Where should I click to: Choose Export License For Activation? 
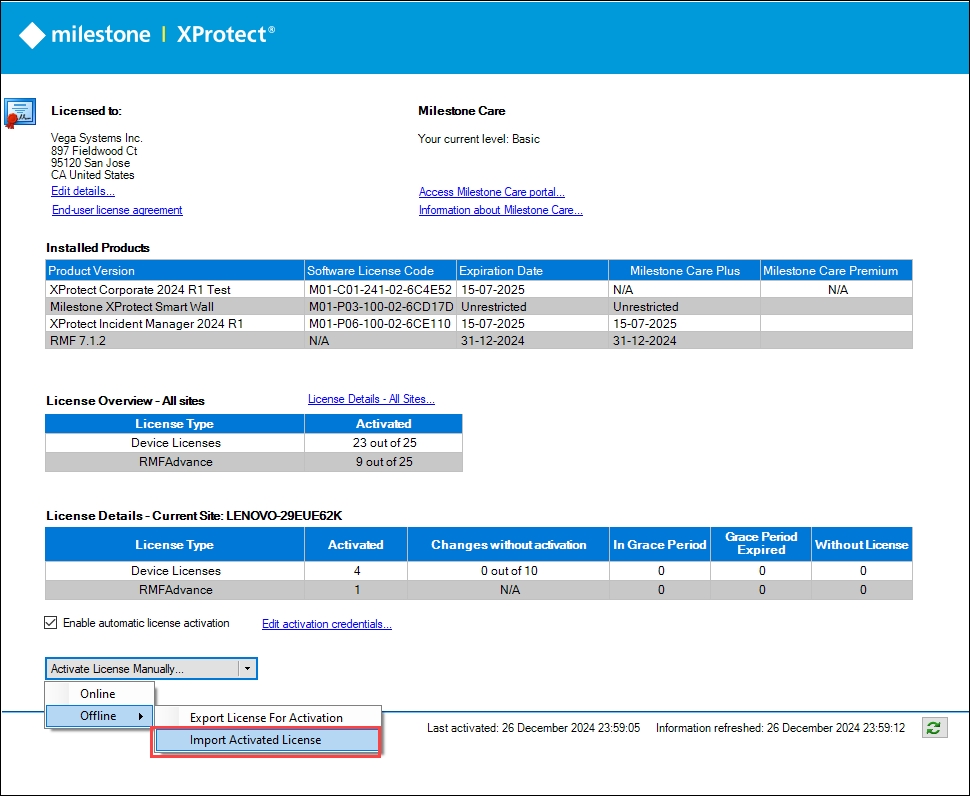point(266,718)
